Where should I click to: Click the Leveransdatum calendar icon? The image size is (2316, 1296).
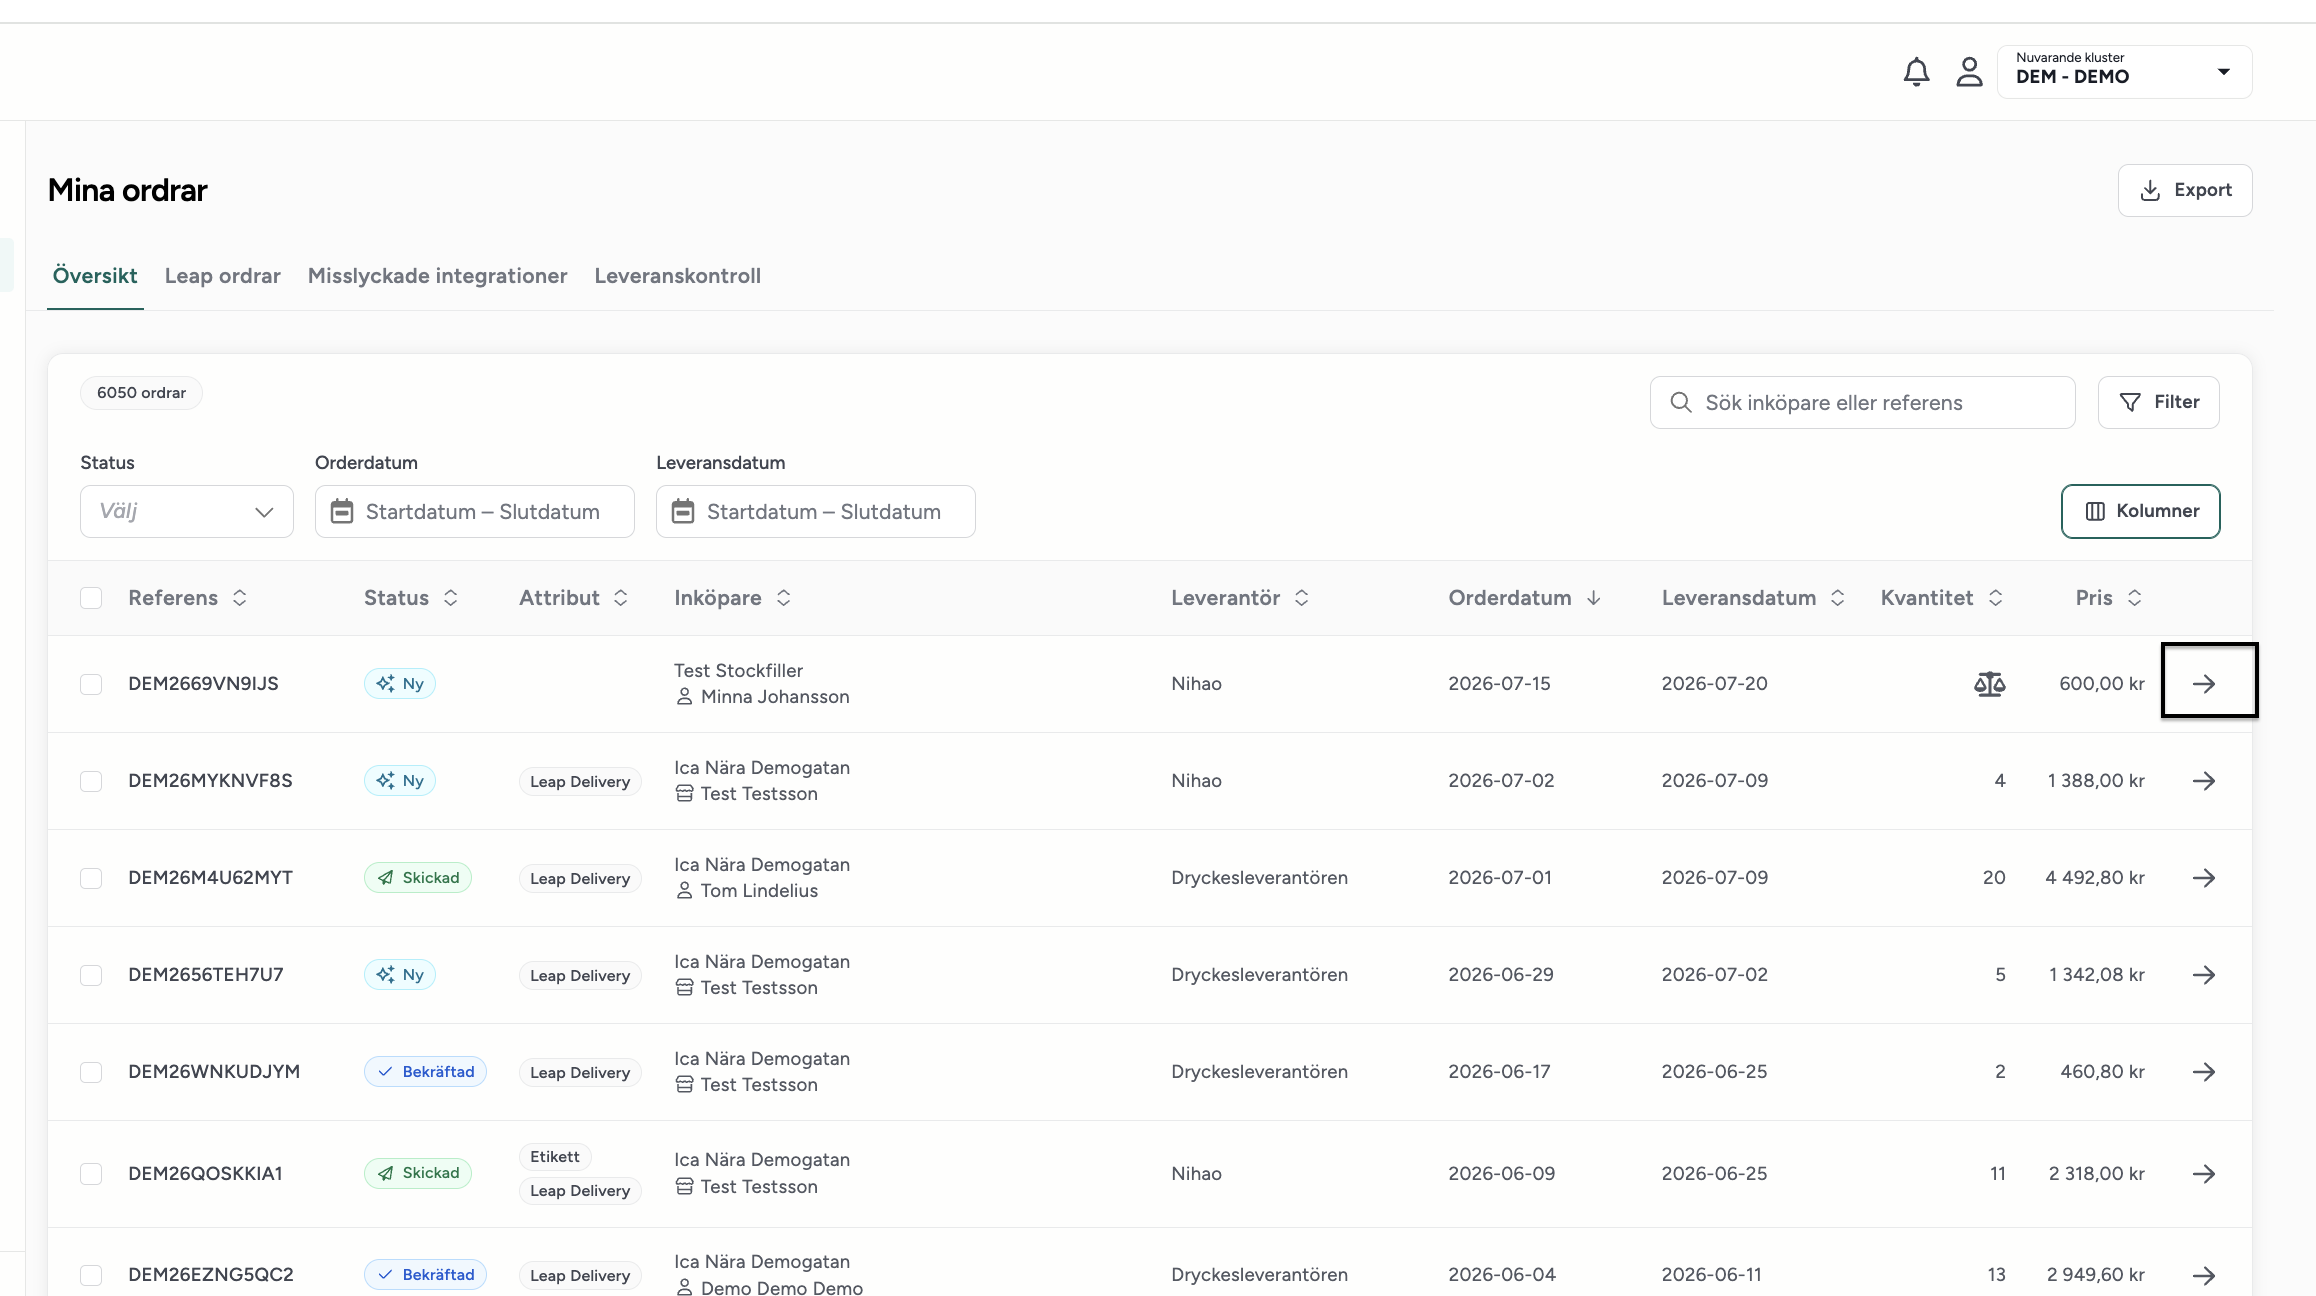point(683,511)
